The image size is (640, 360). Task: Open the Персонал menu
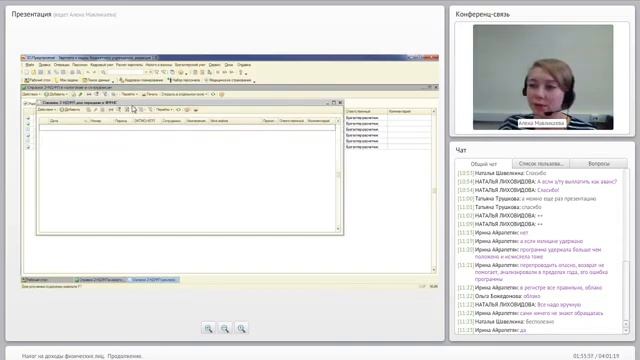(80, 65)
